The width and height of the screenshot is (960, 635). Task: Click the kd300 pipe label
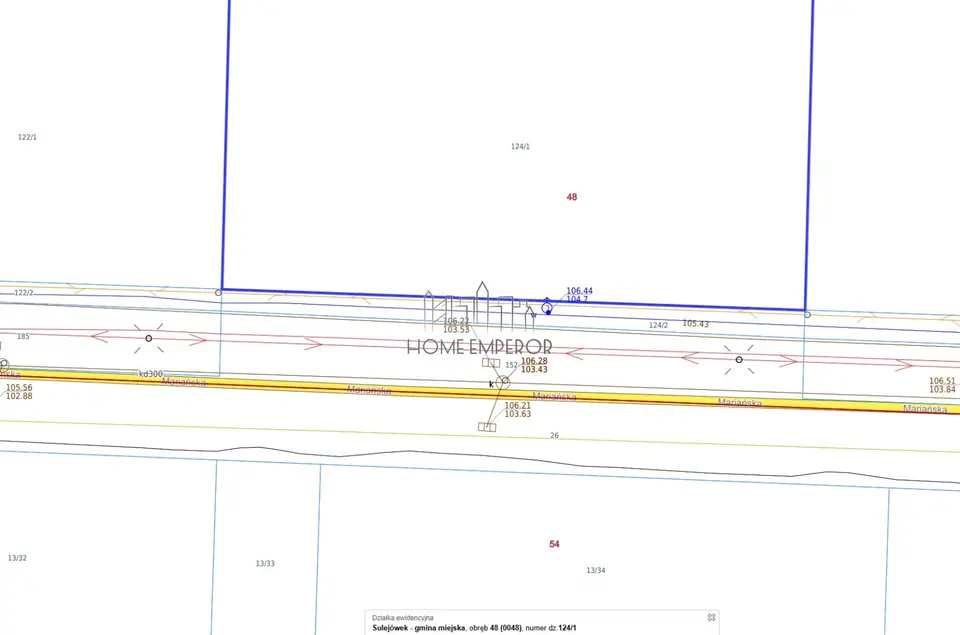[151, 374]
